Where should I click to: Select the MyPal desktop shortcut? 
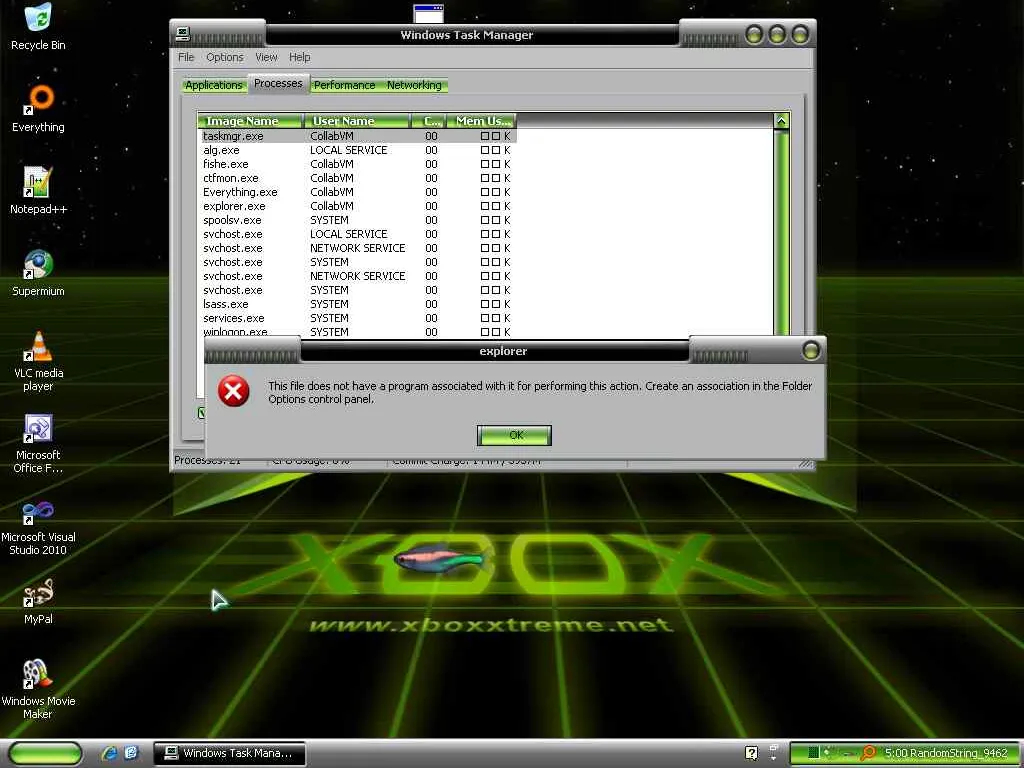(x=38, y=601)
